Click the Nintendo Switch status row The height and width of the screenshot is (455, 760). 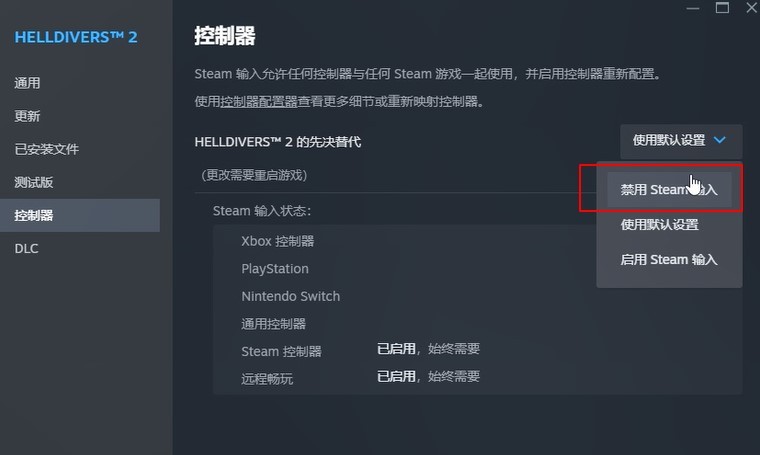477,296
